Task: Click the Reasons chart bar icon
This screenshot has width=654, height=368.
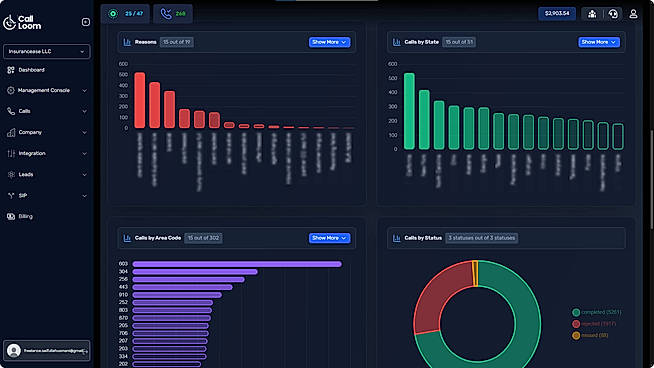Action: click(127, 42)
